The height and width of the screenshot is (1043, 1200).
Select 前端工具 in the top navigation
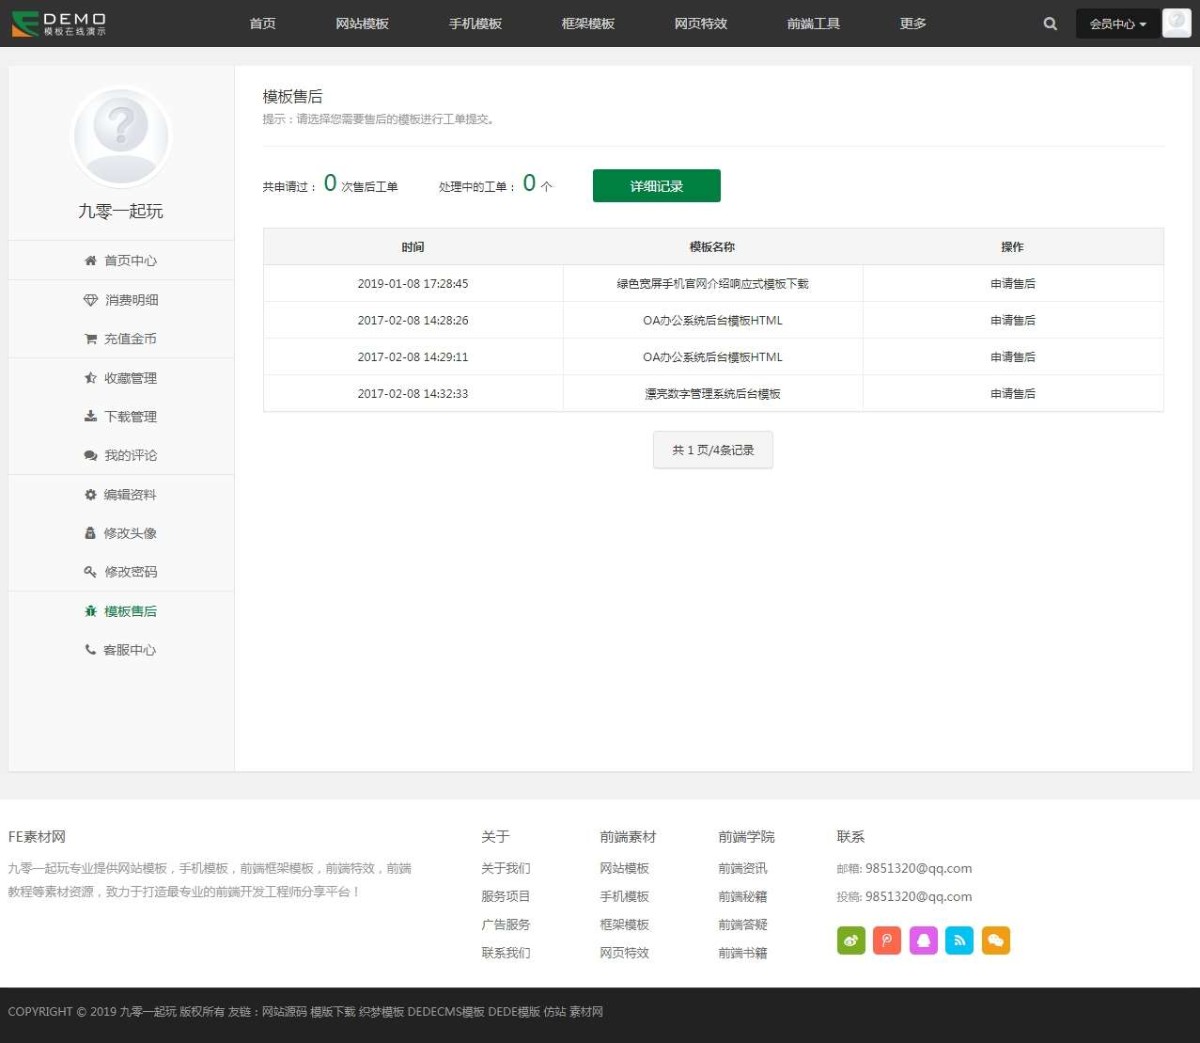click(813, 24)
